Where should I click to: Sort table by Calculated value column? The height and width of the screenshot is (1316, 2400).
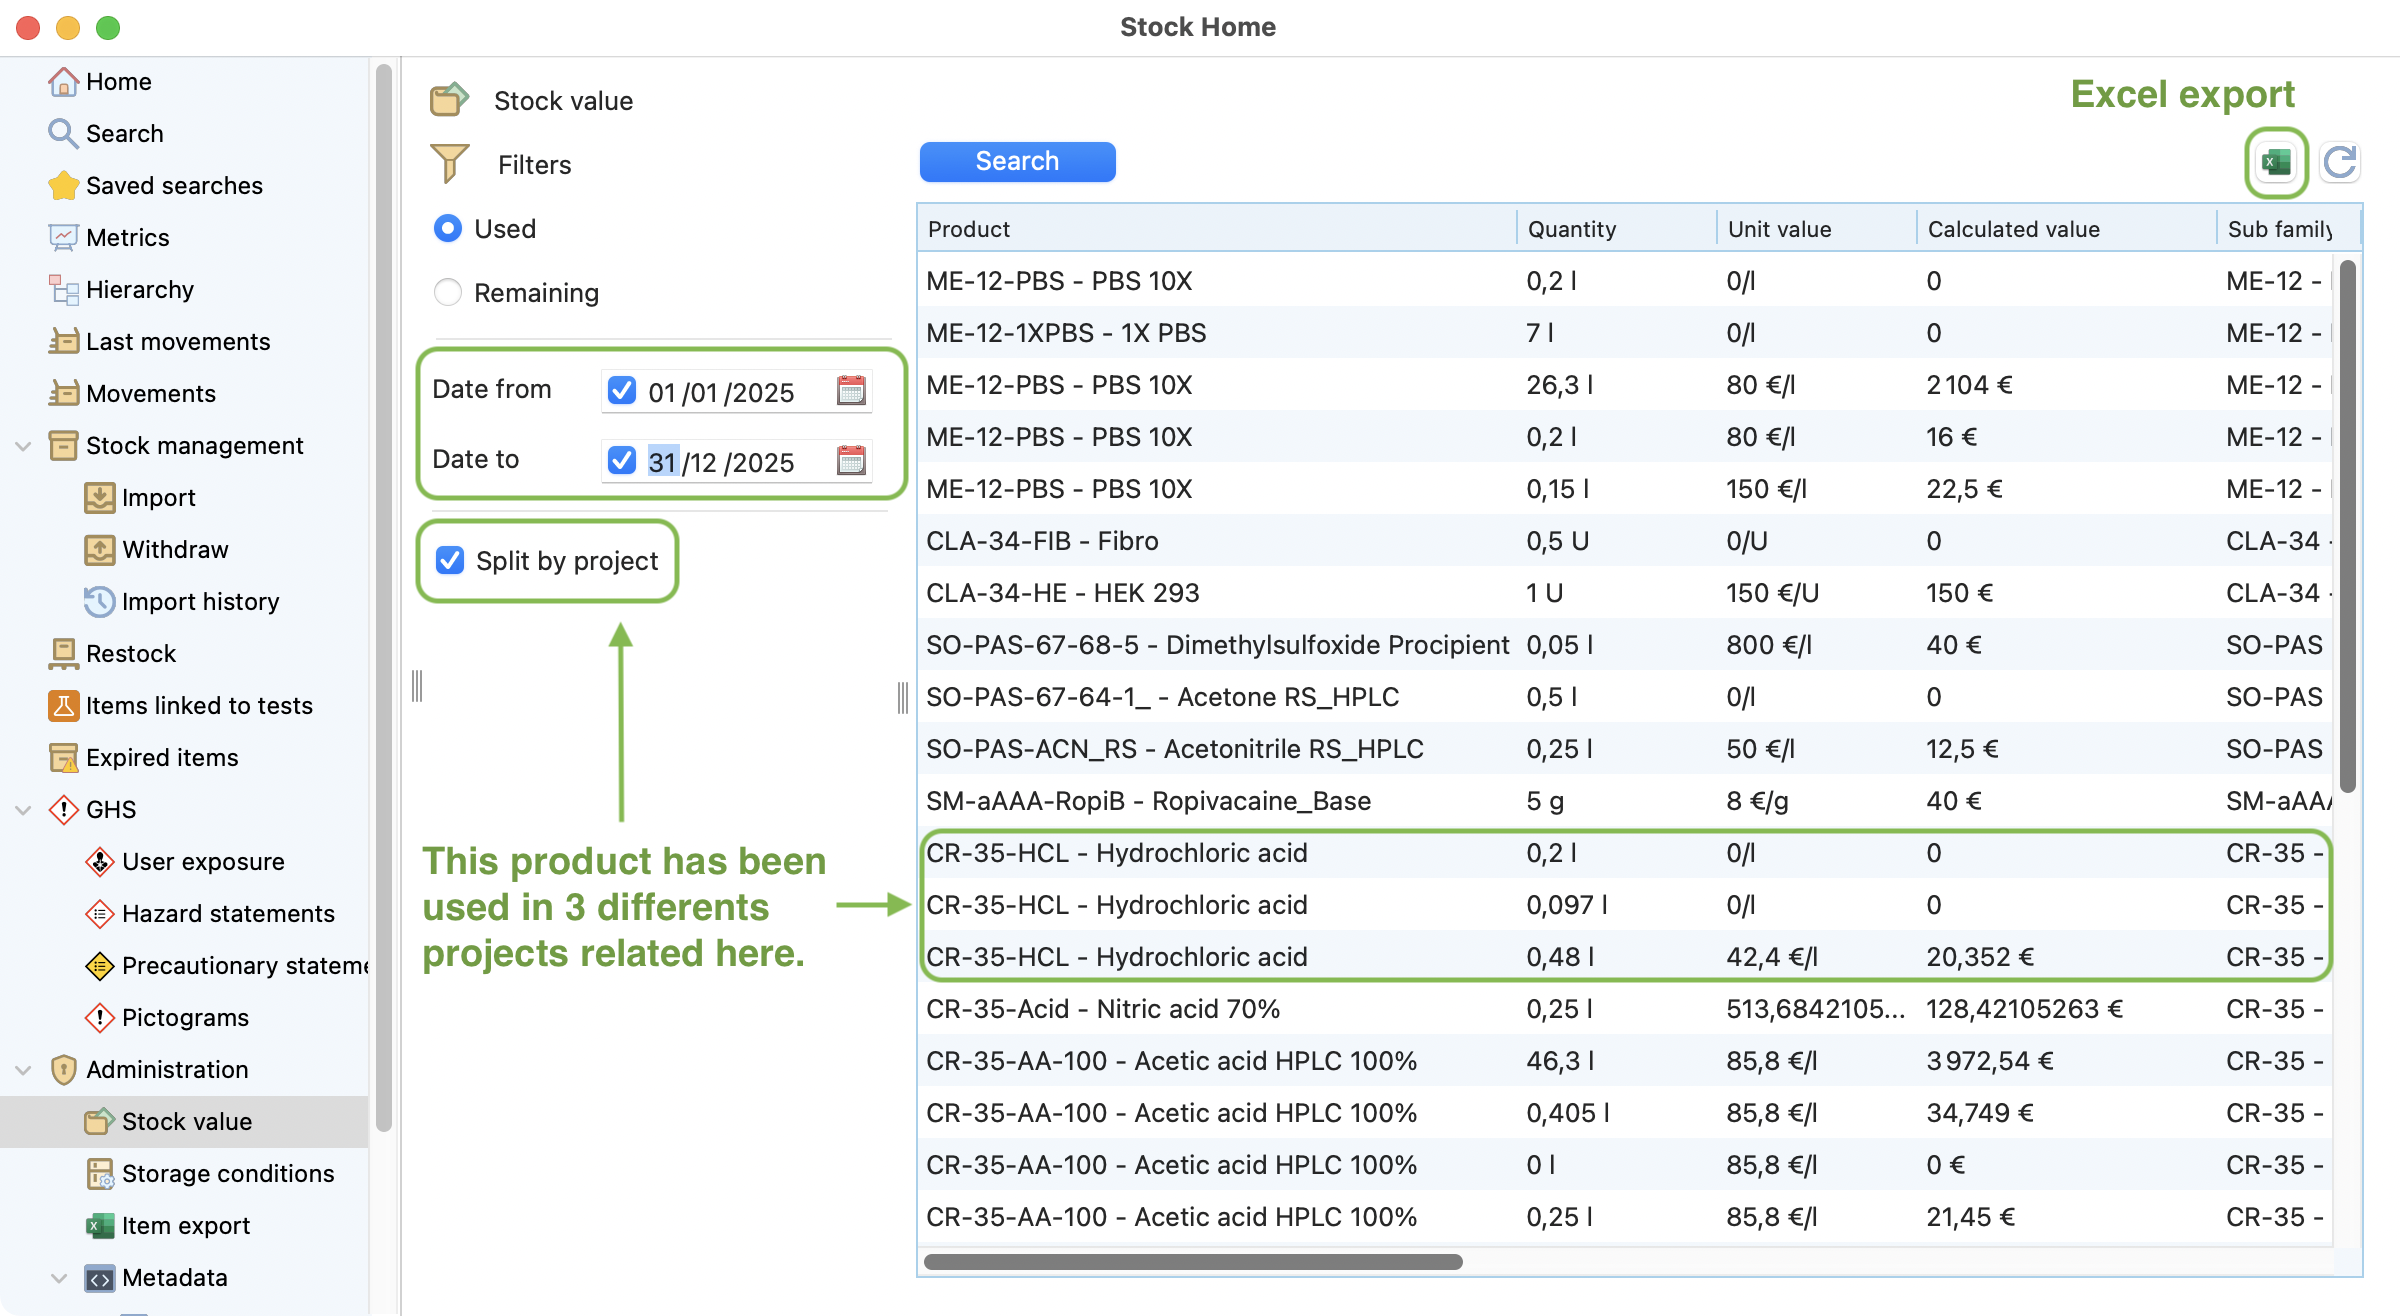tap(2013, 229)
